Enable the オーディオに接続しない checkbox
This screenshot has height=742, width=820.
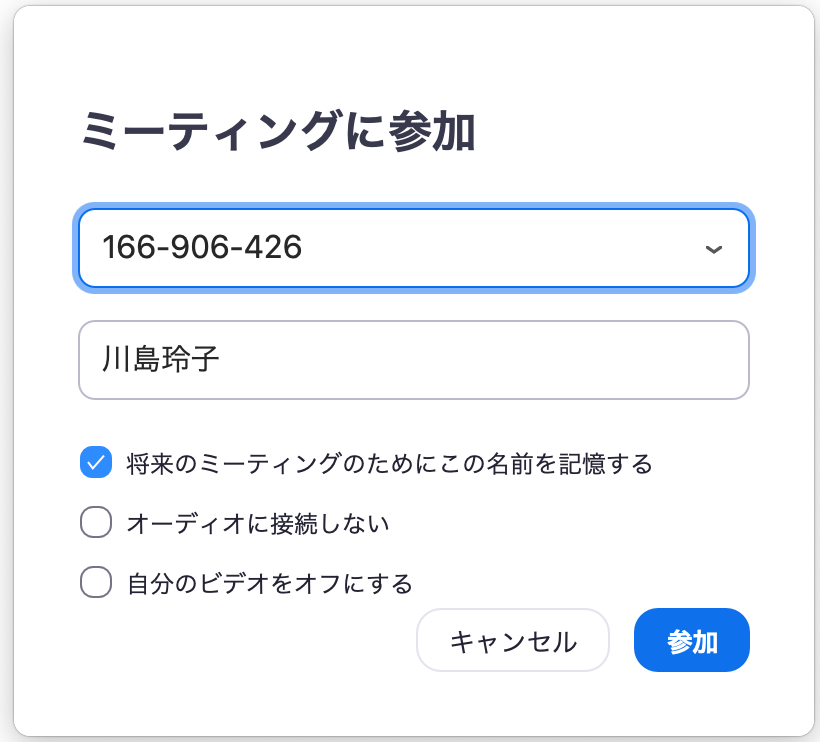coord(95,522)
